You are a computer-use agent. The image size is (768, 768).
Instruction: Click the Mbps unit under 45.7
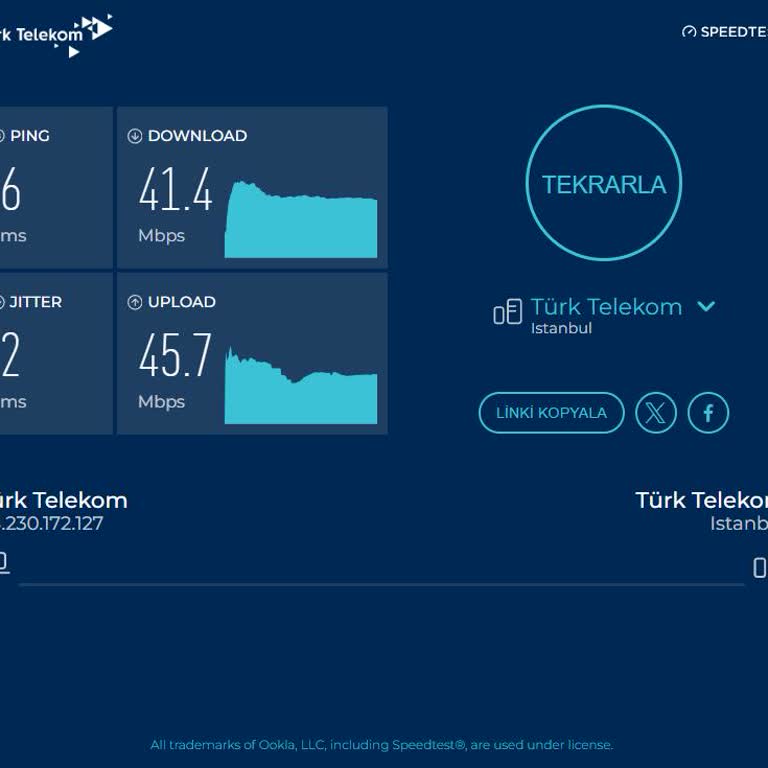pyautogui.click(x=162, y=402)
